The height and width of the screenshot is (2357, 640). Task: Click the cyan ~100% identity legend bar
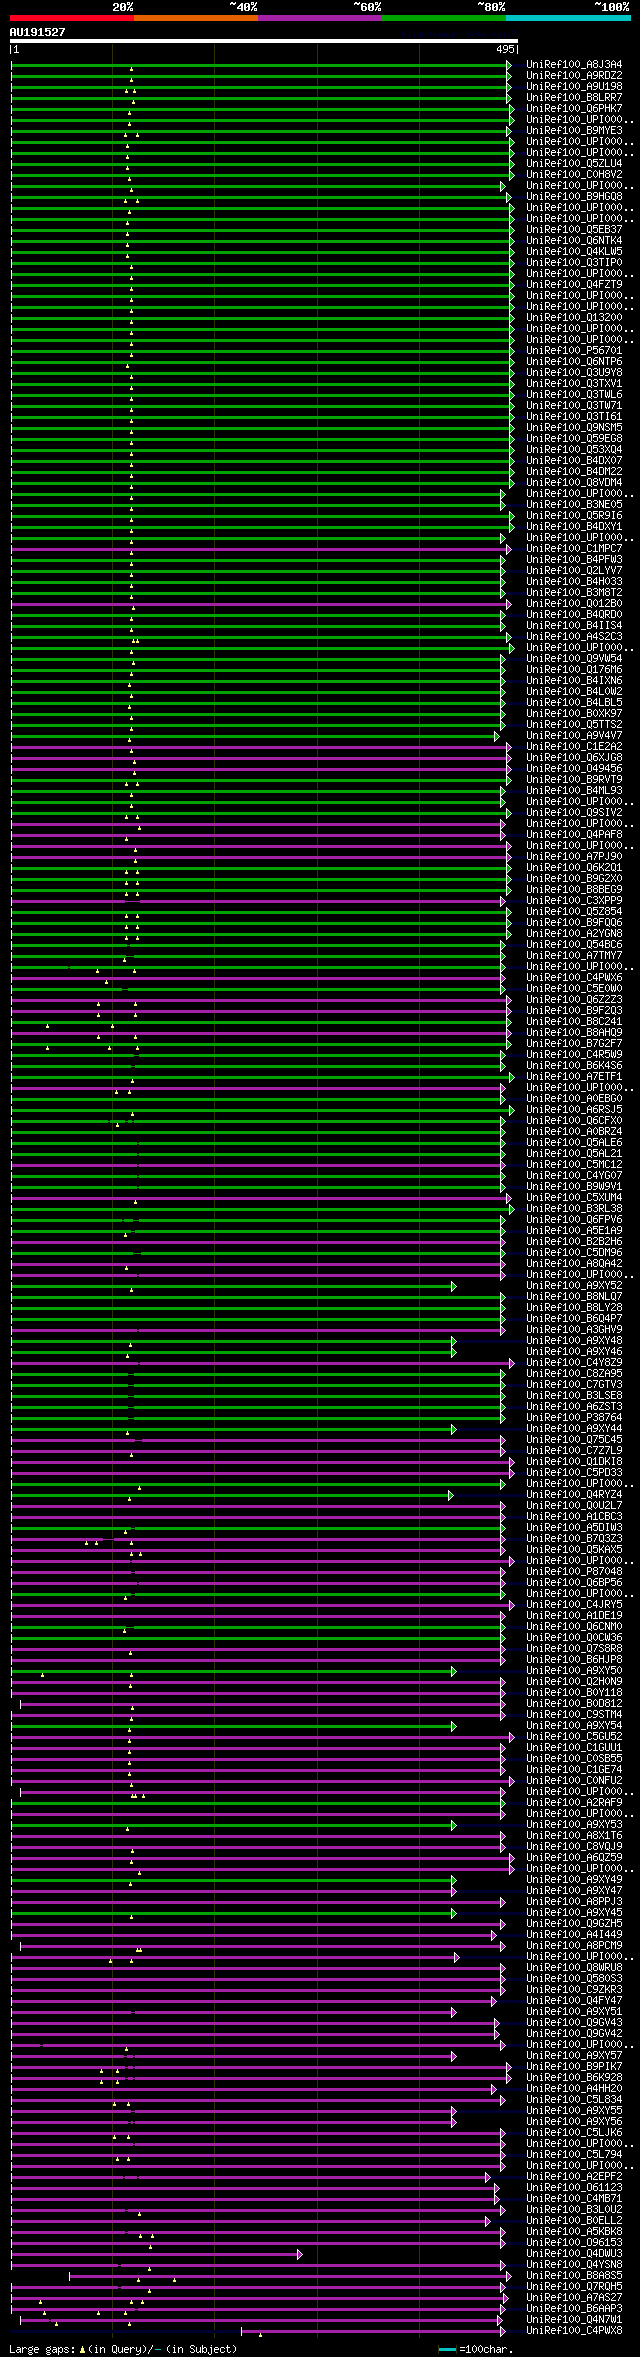click(568, 18)
